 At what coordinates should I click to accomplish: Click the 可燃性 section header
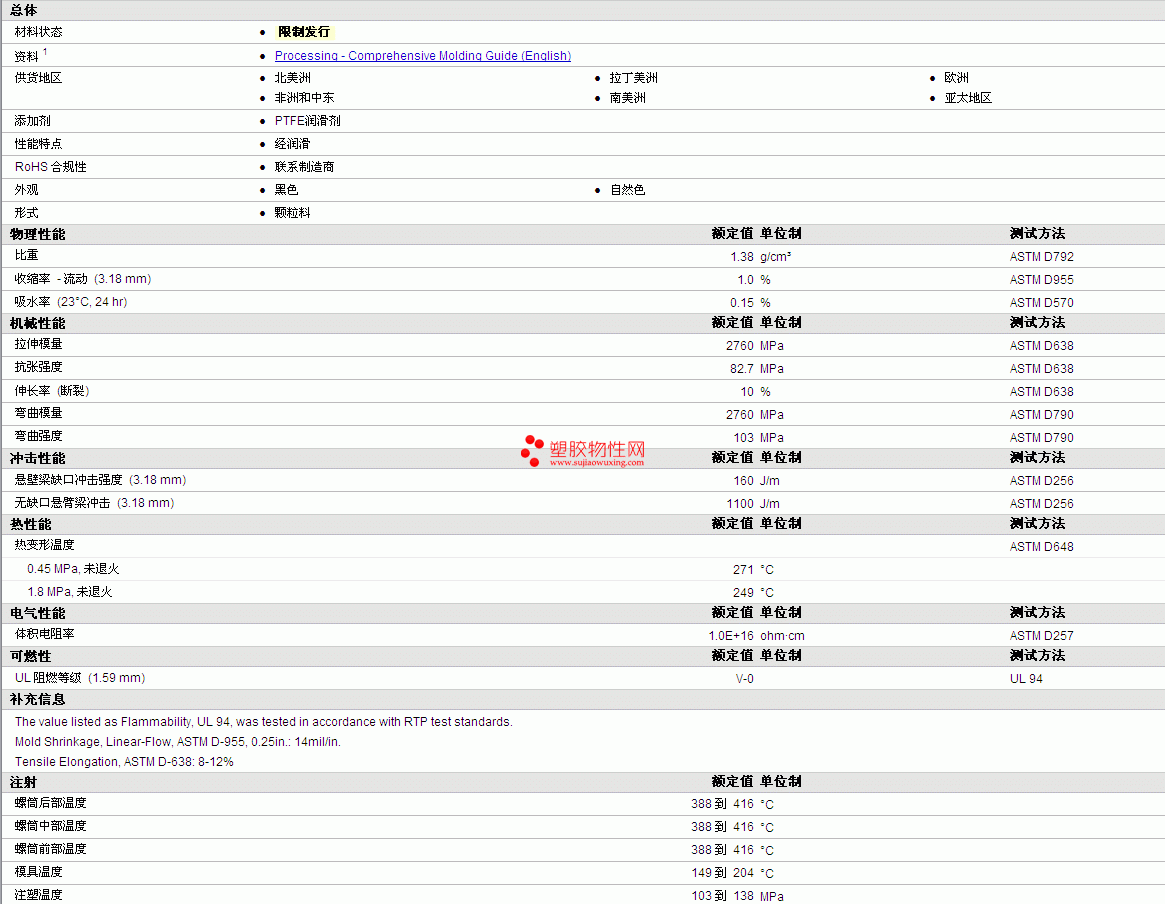31,657
